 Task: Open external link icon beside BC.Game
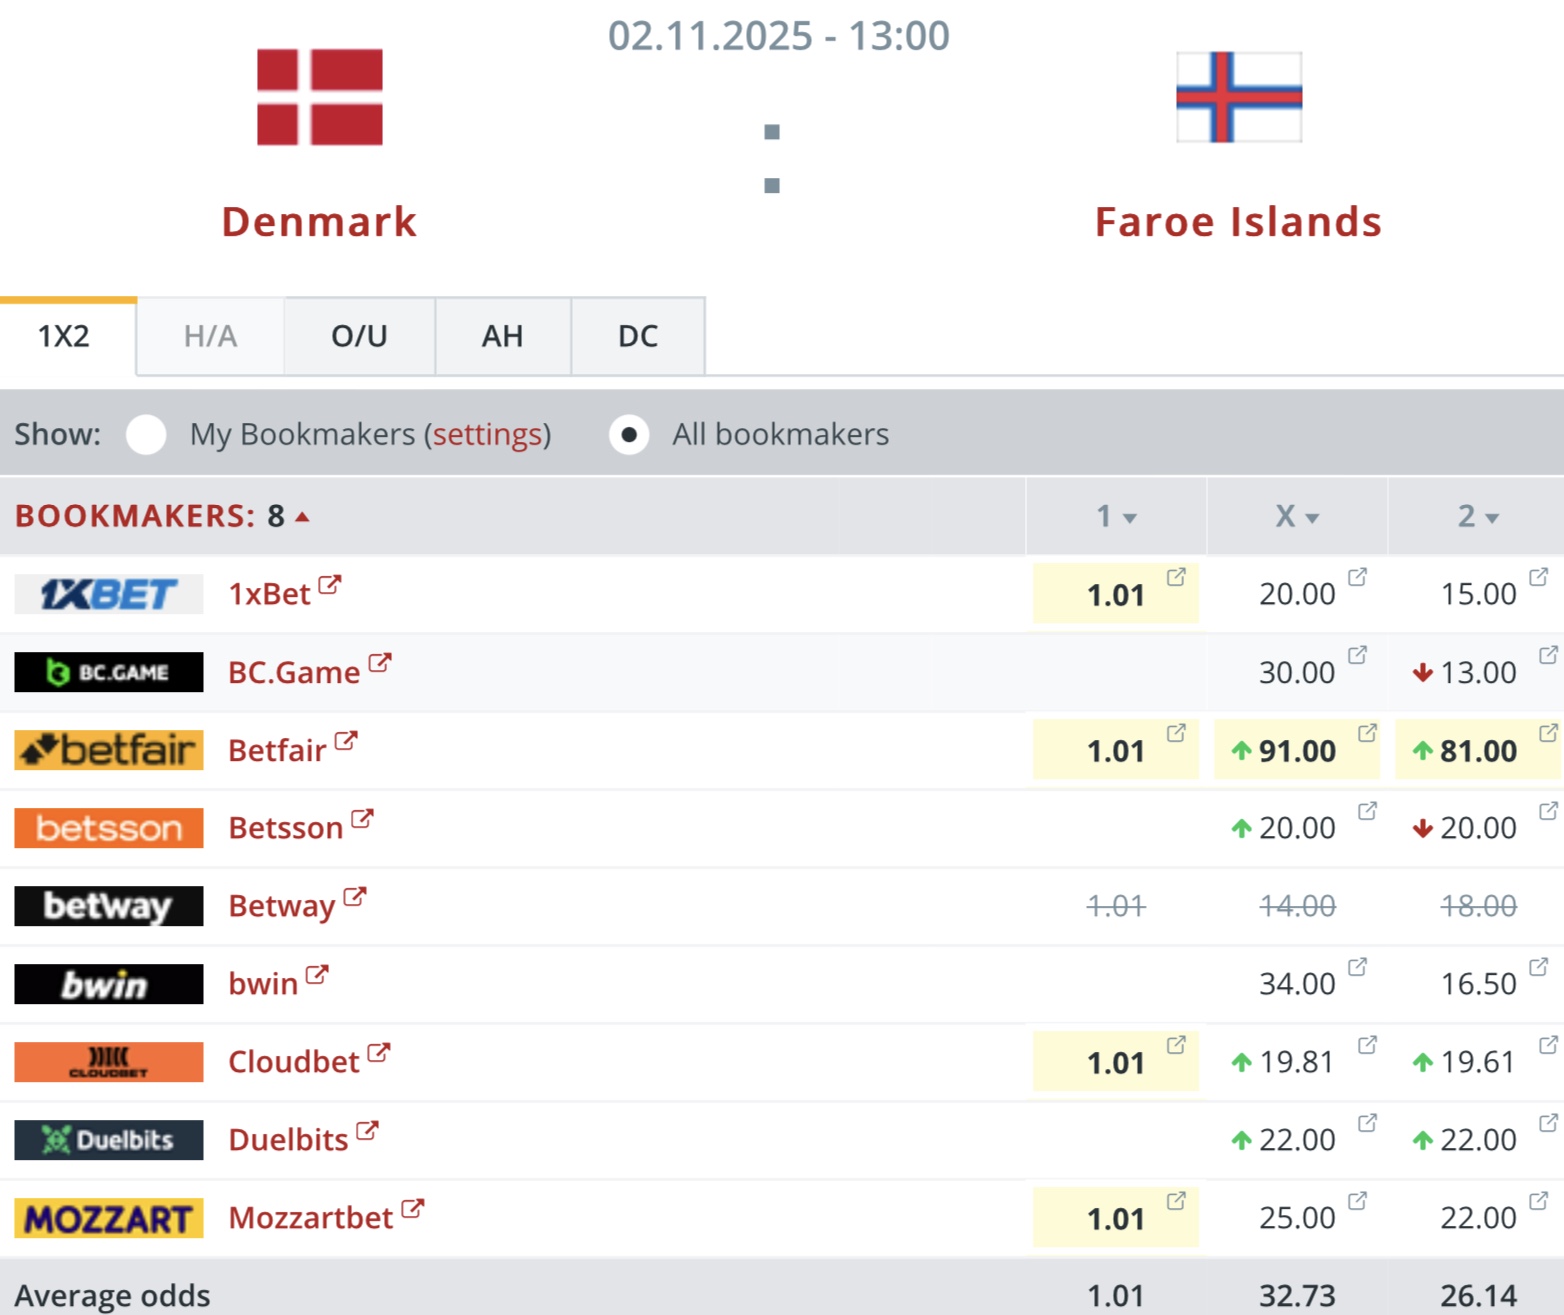380,662
